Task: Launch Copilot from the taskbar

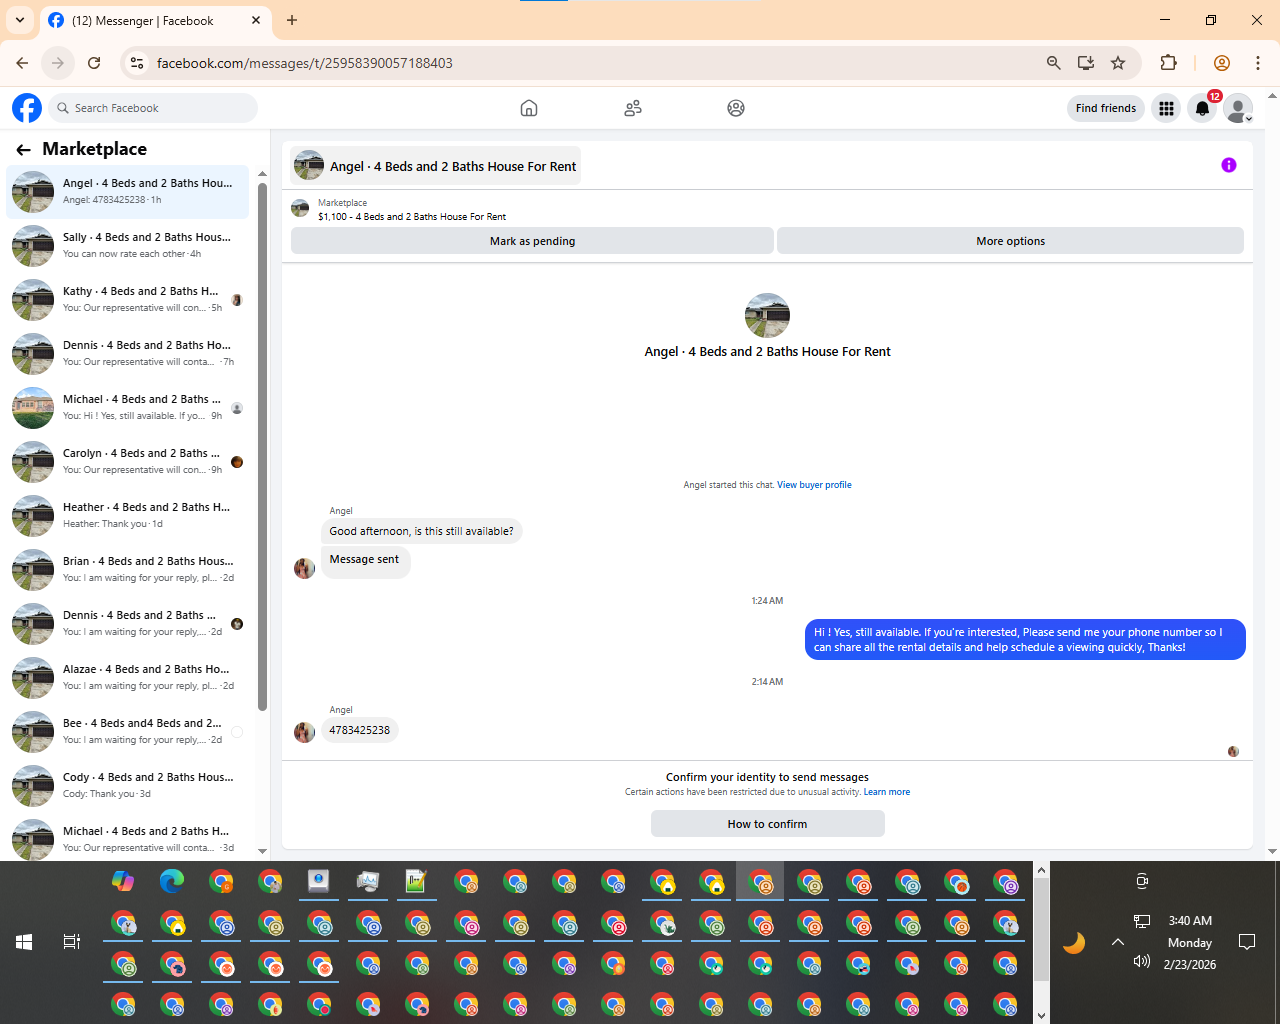Action: tap(123, 881)
